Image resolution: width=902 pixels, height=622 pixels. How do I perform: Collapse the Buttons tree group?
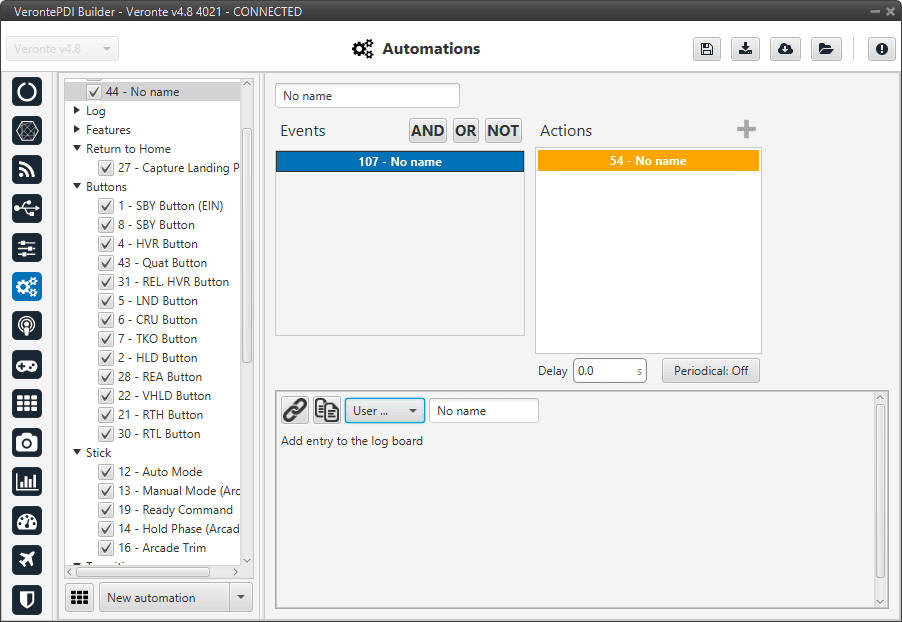tap(77, 186)
